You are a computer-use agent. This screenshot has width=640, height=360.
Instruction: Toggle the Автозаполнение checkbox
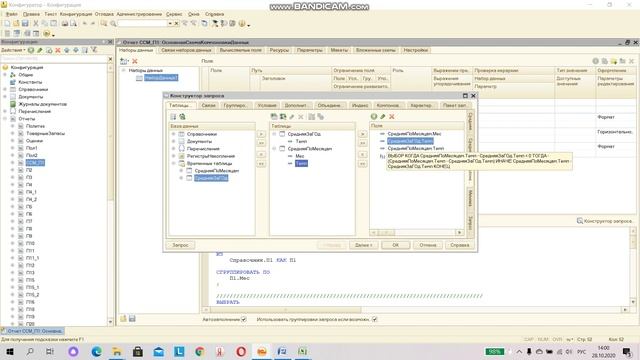tap(244, 319)
